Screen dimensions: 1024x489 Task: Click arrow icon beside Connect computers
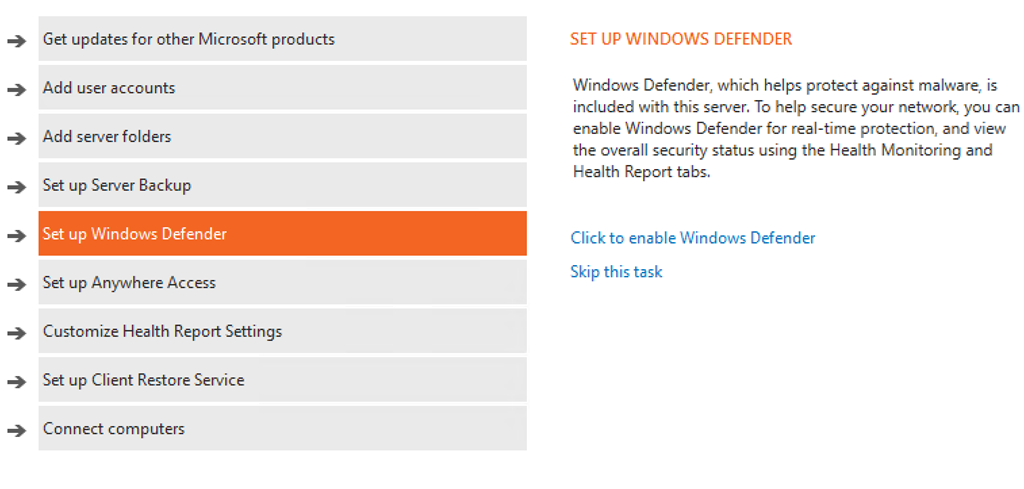16,431
